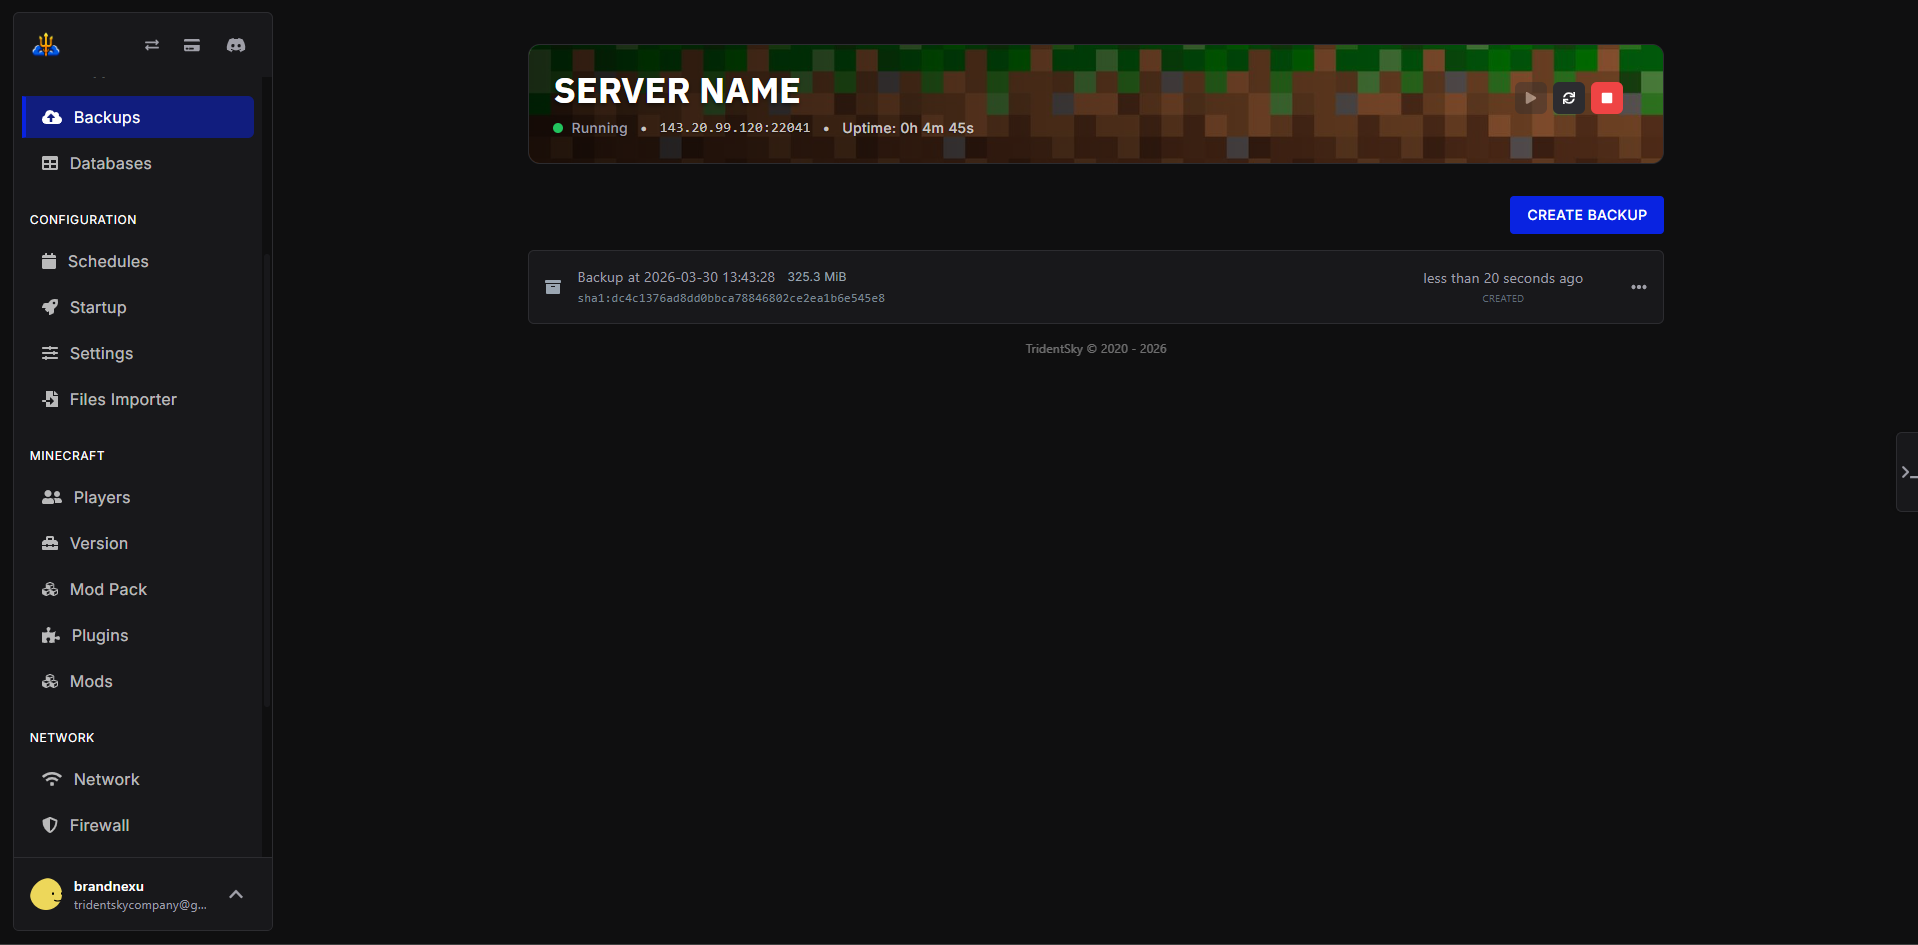
Task: Click the TridentSky trident logo
Action: click(46, 45)
